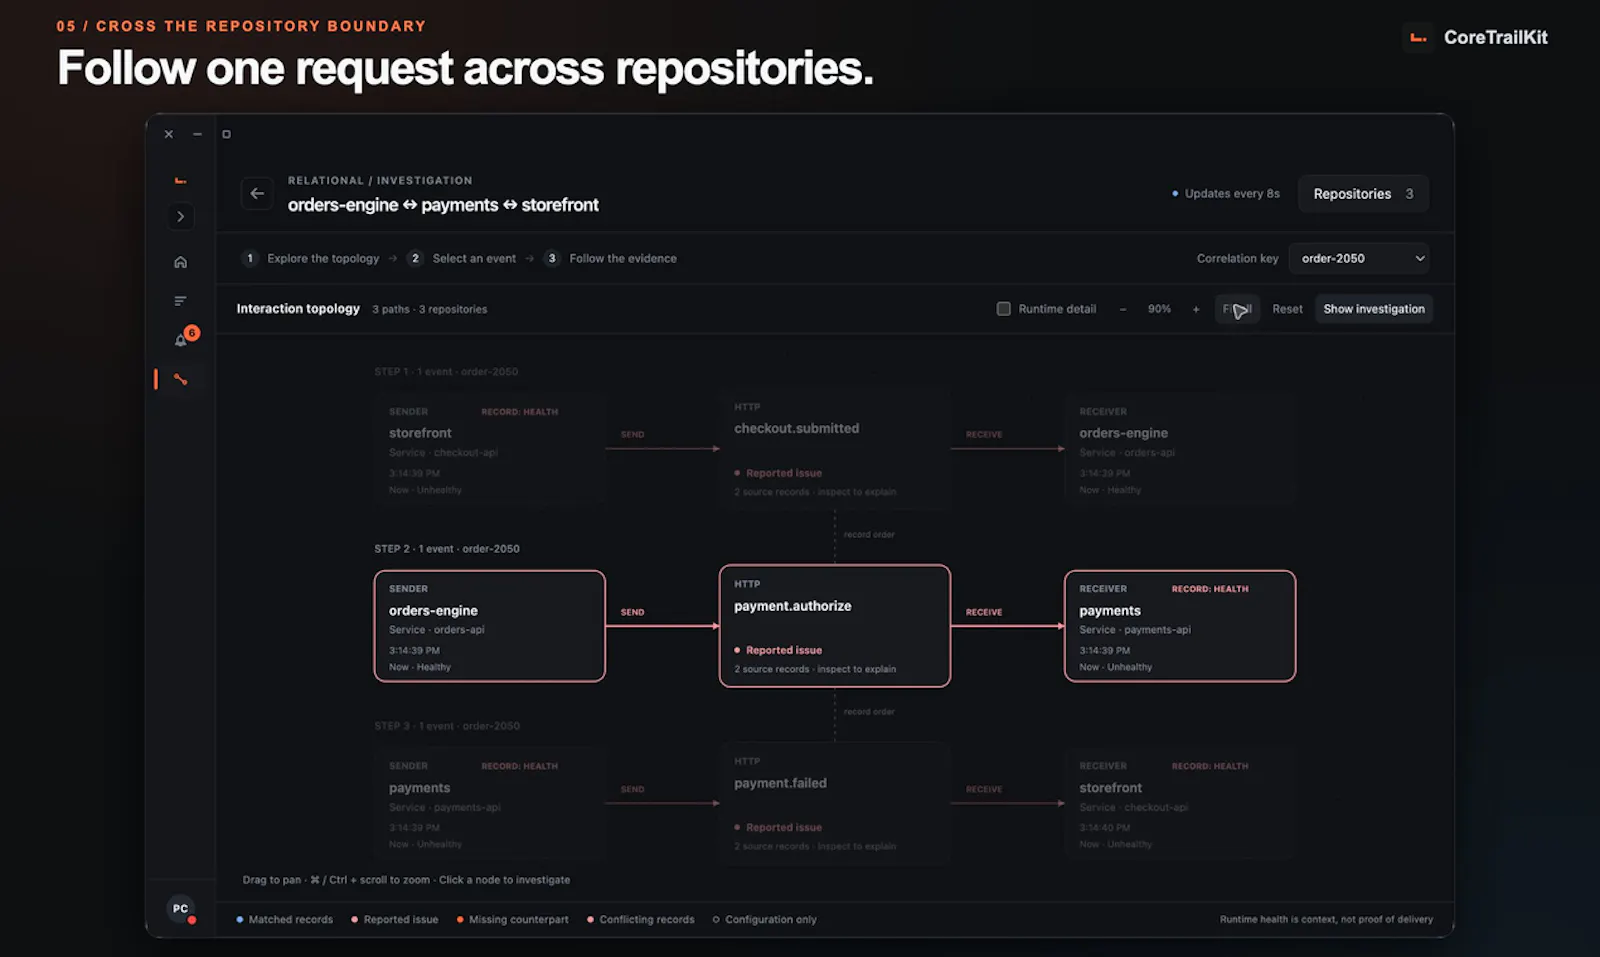
Task: Select the orders-engine receiver node in step 1
Action: [1180, 449]
